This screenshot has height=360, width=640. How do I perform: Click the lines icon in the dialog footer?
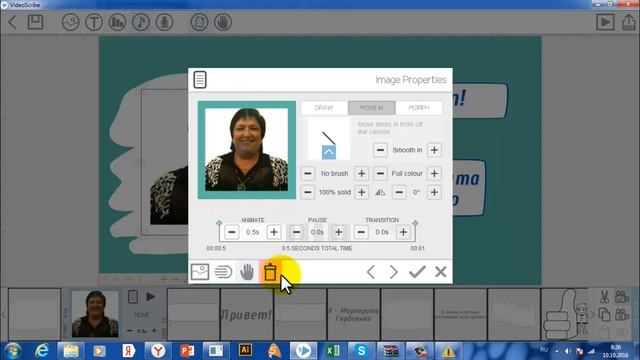click(x=223, y=272)
